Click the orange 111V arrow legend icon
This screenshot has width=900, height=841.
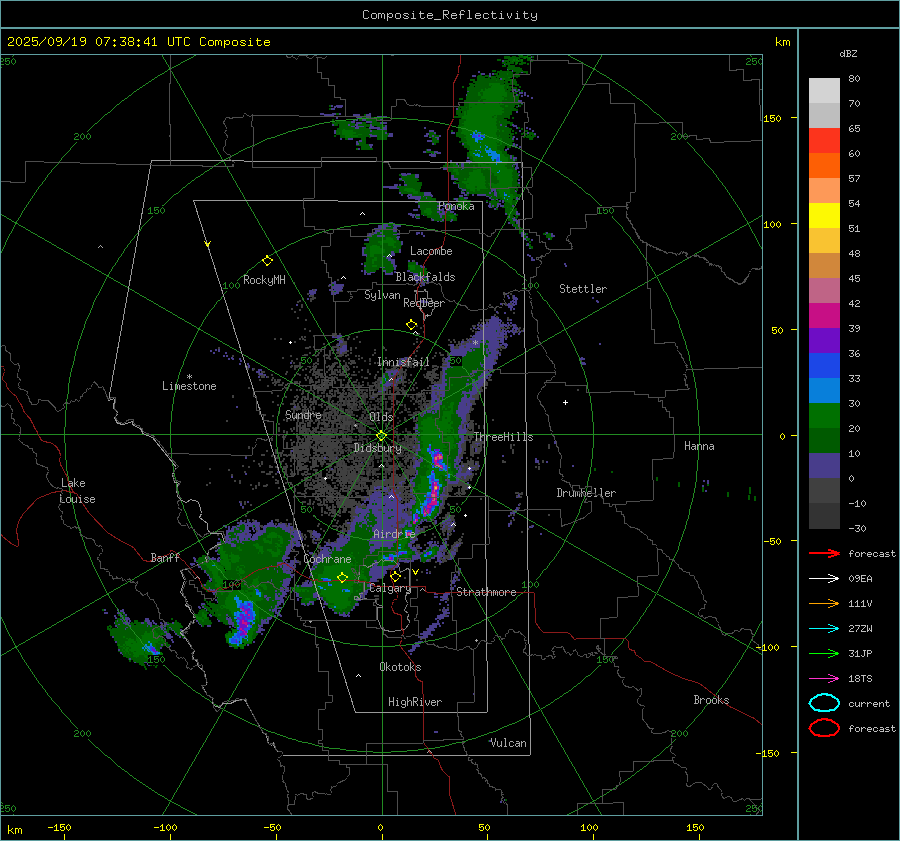(823, 603)
